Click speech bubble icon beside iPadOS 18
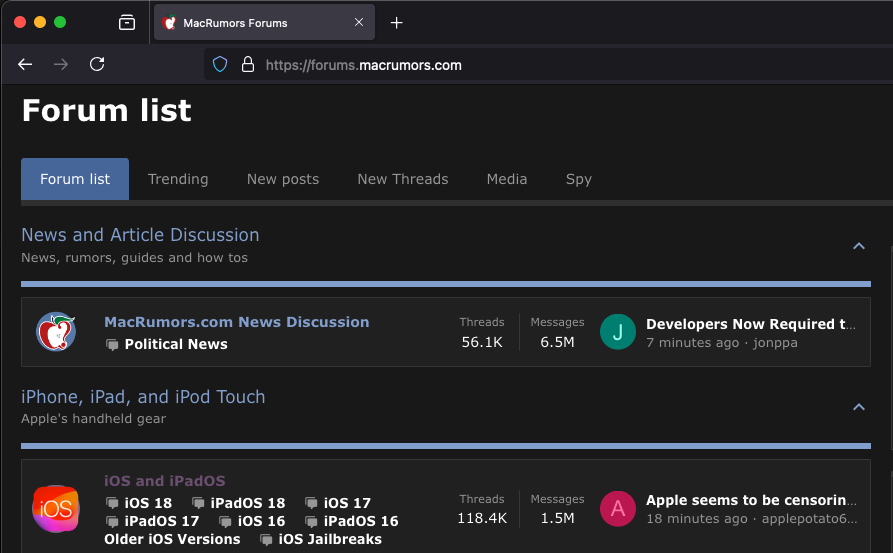Screen dimensions: 893x553 click(198, 503)
